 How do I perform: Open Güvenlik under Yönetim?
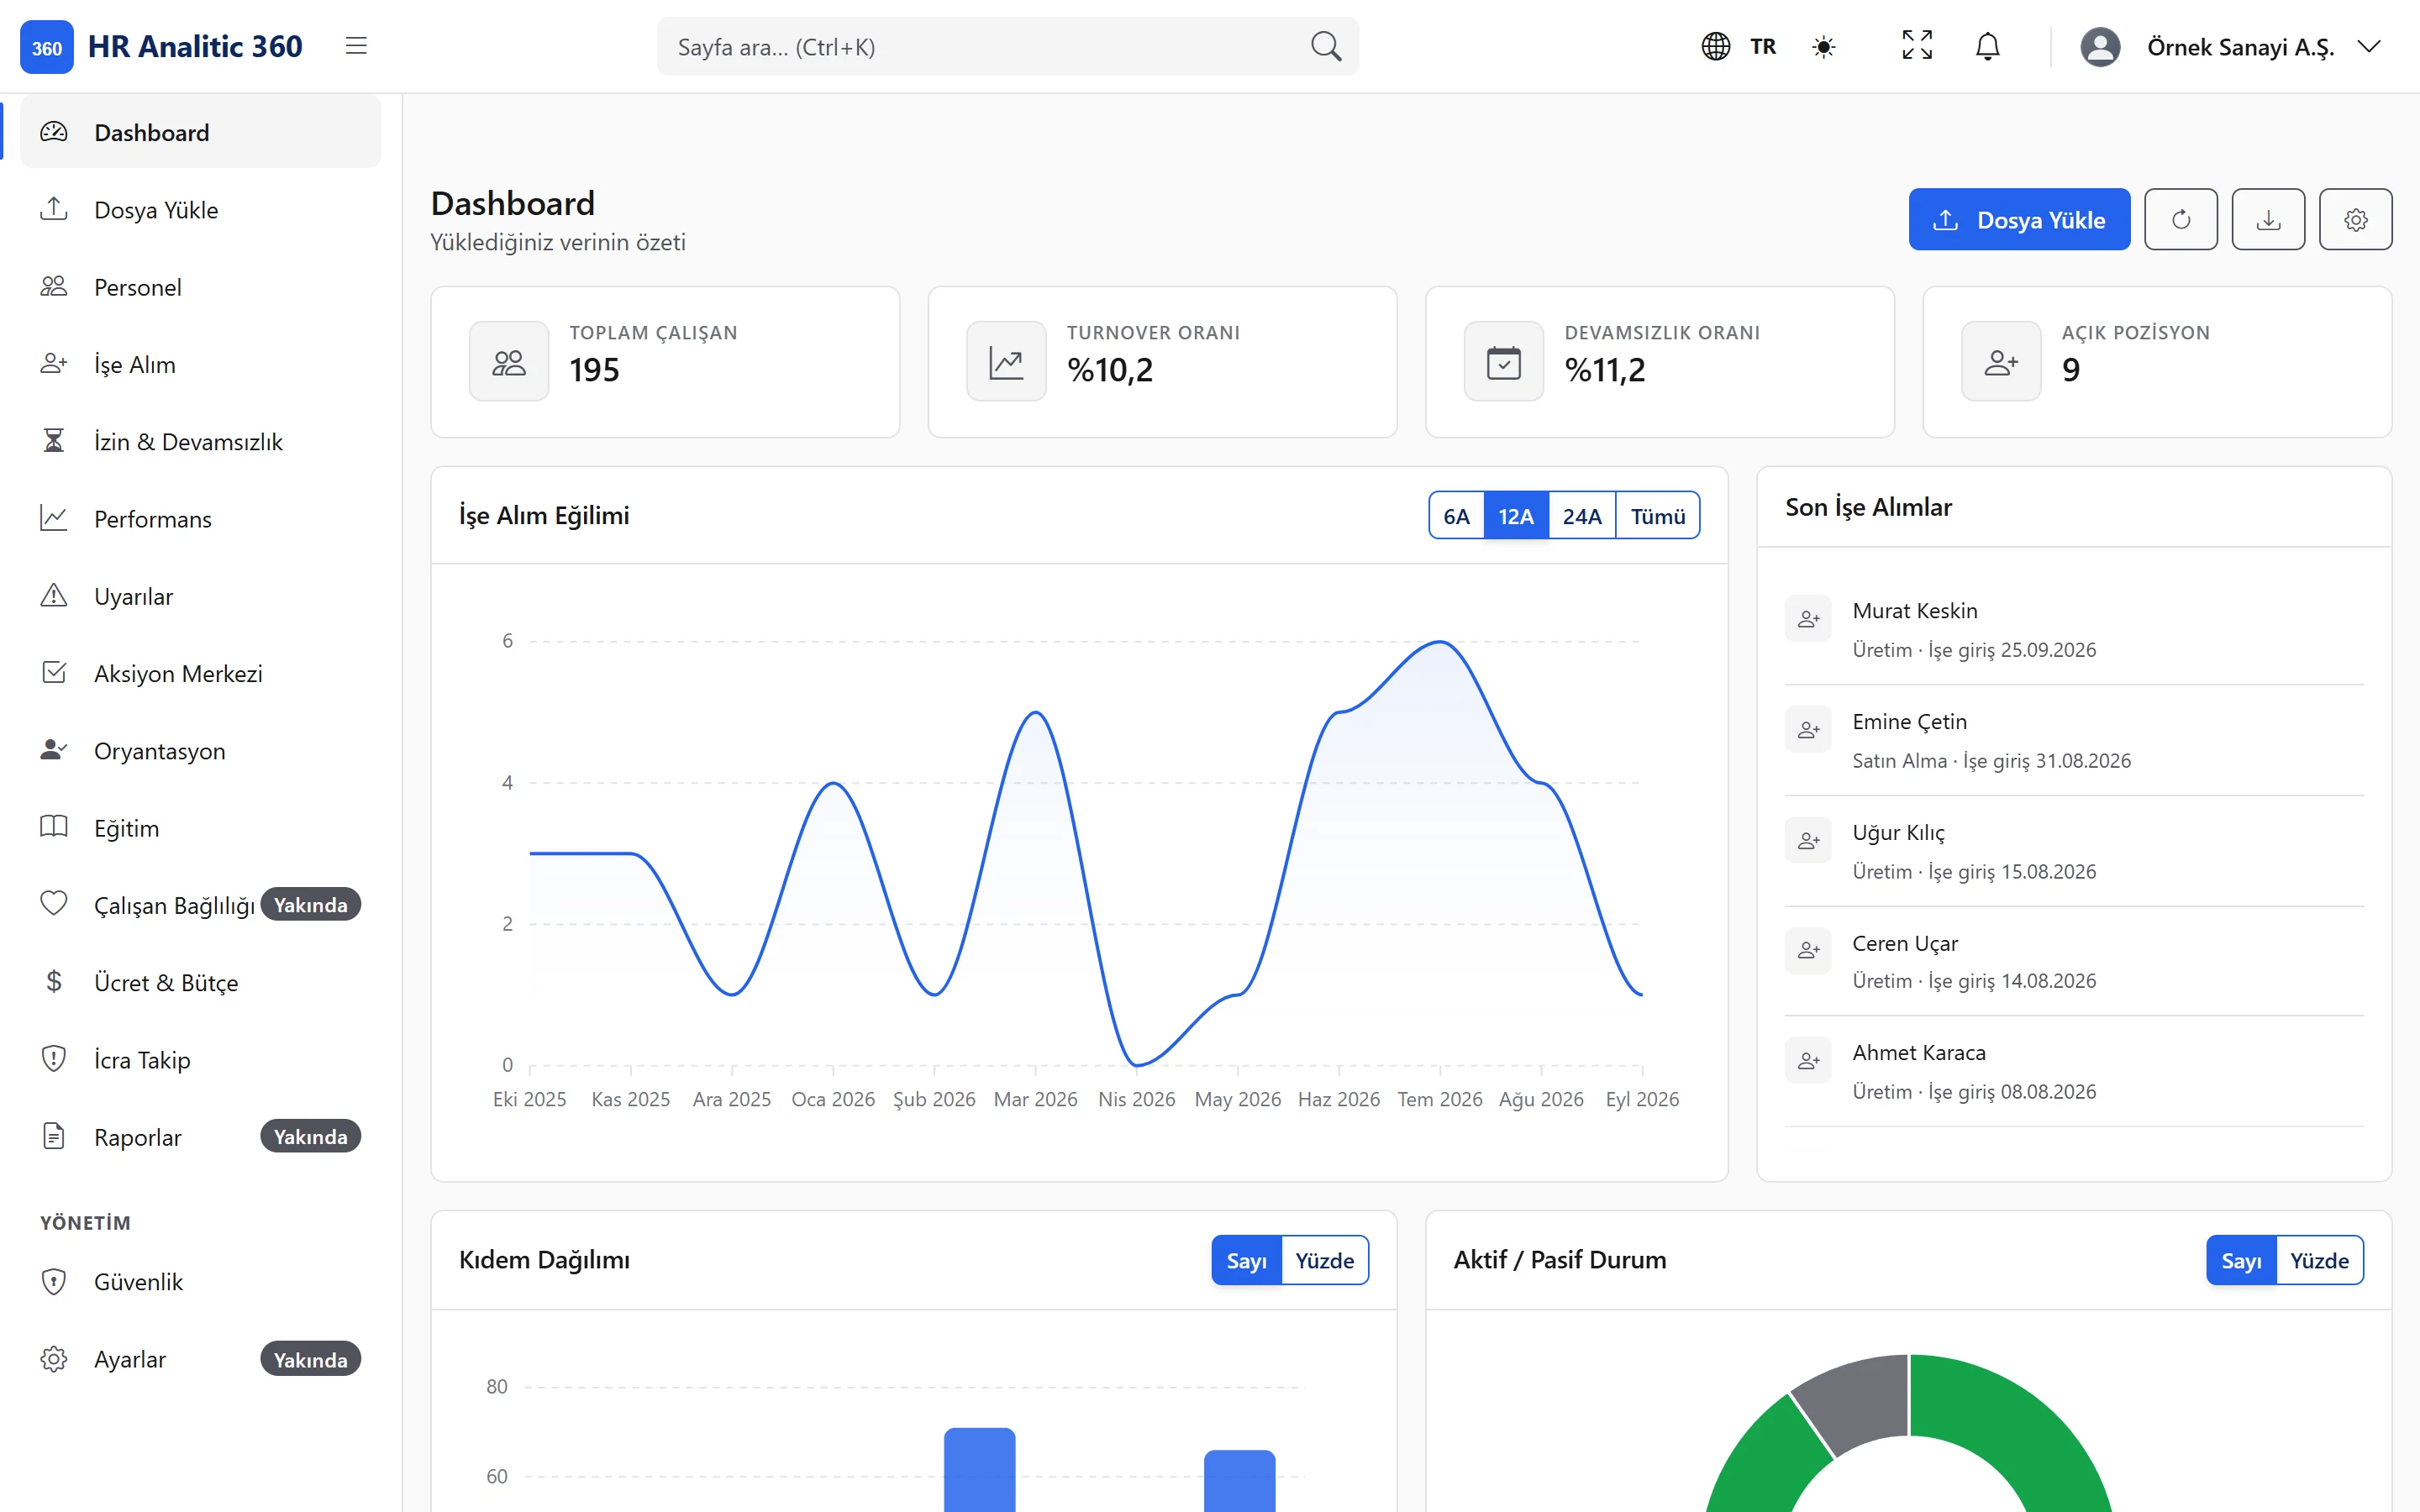pos(200,1281)
